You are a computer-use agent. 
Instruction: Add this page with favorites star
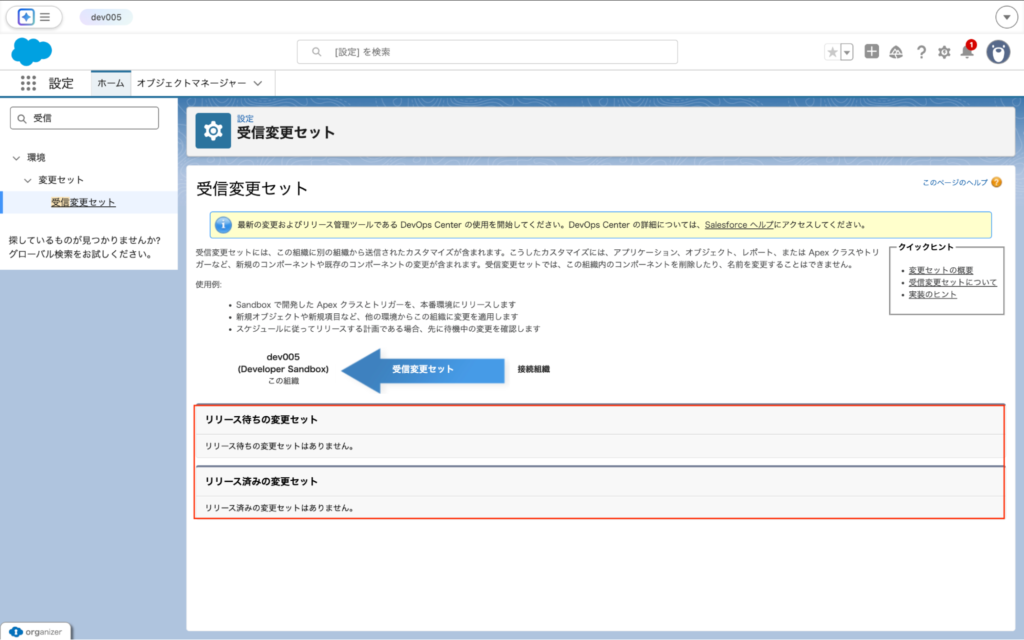click(x=832, y=52)
